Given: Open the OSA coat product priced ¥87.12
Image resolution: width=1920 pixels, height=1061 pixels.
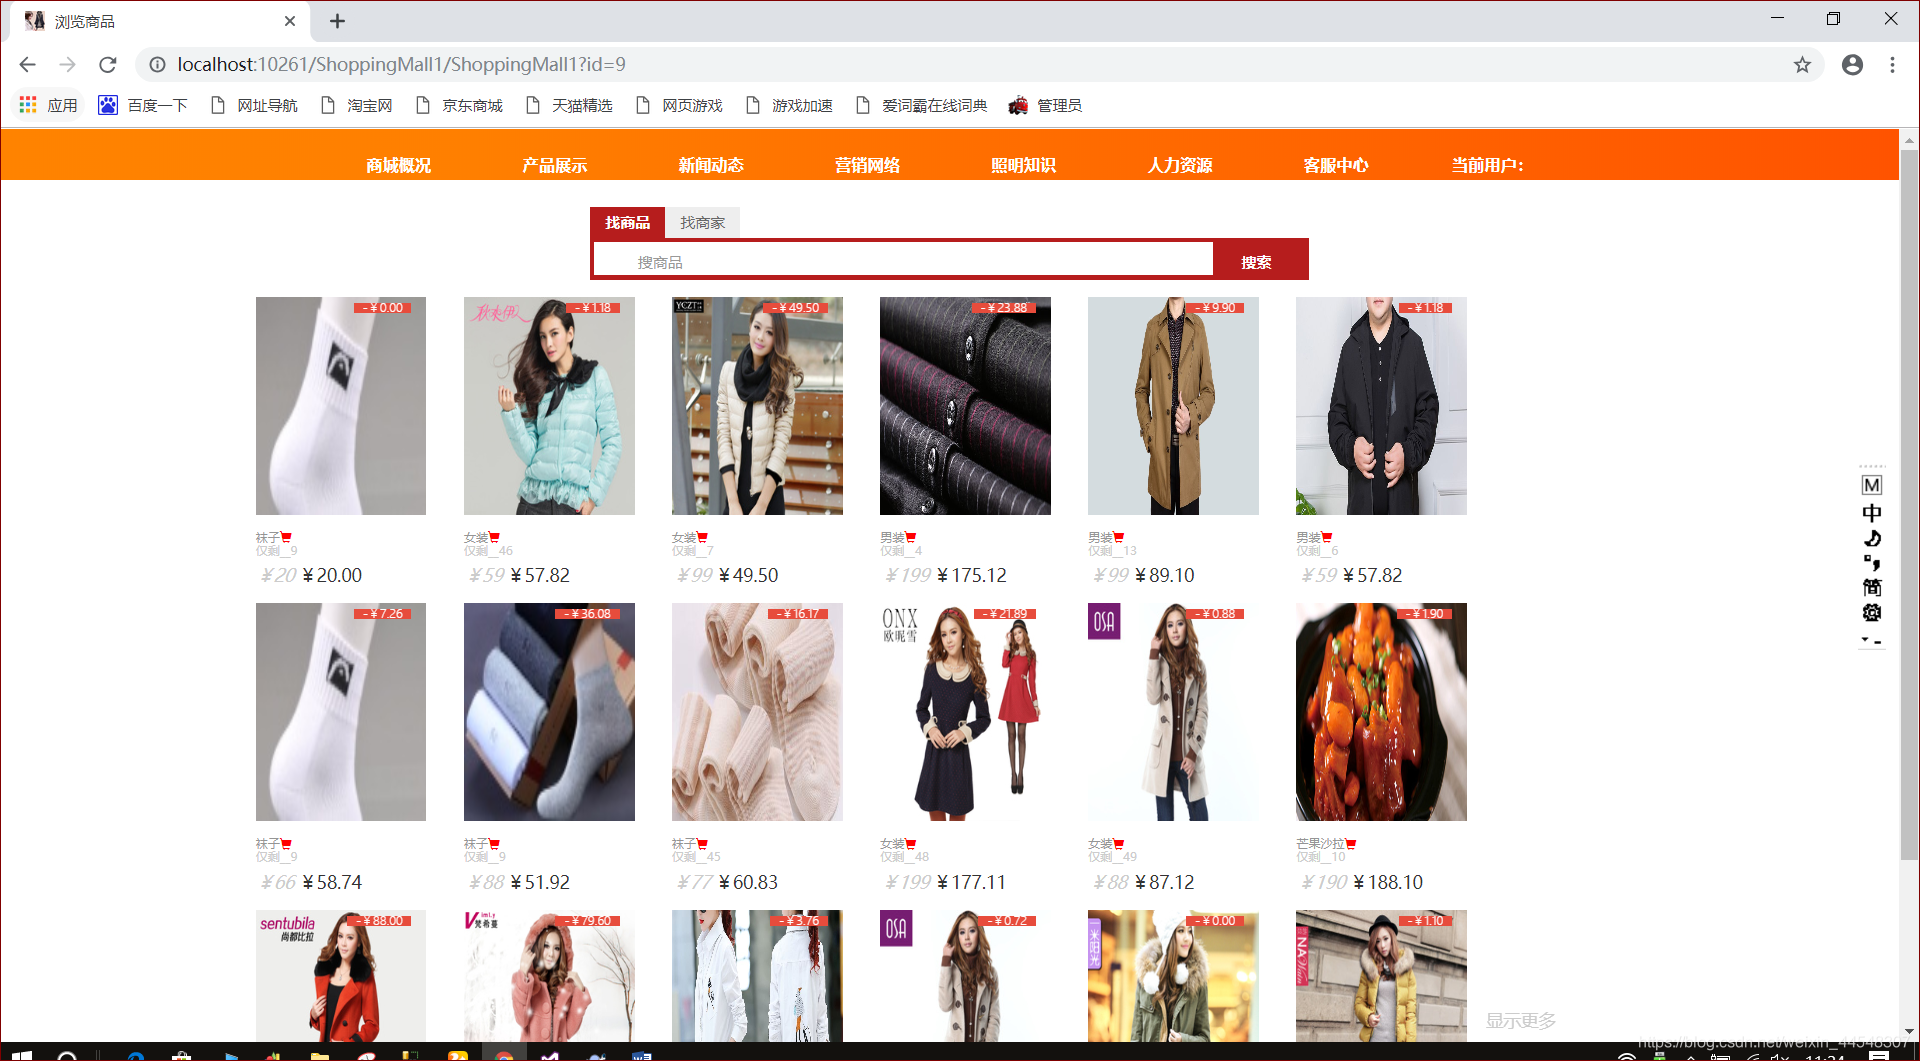Looking at the screenshot, I should pyautogui.click(x=1173, y=712).
